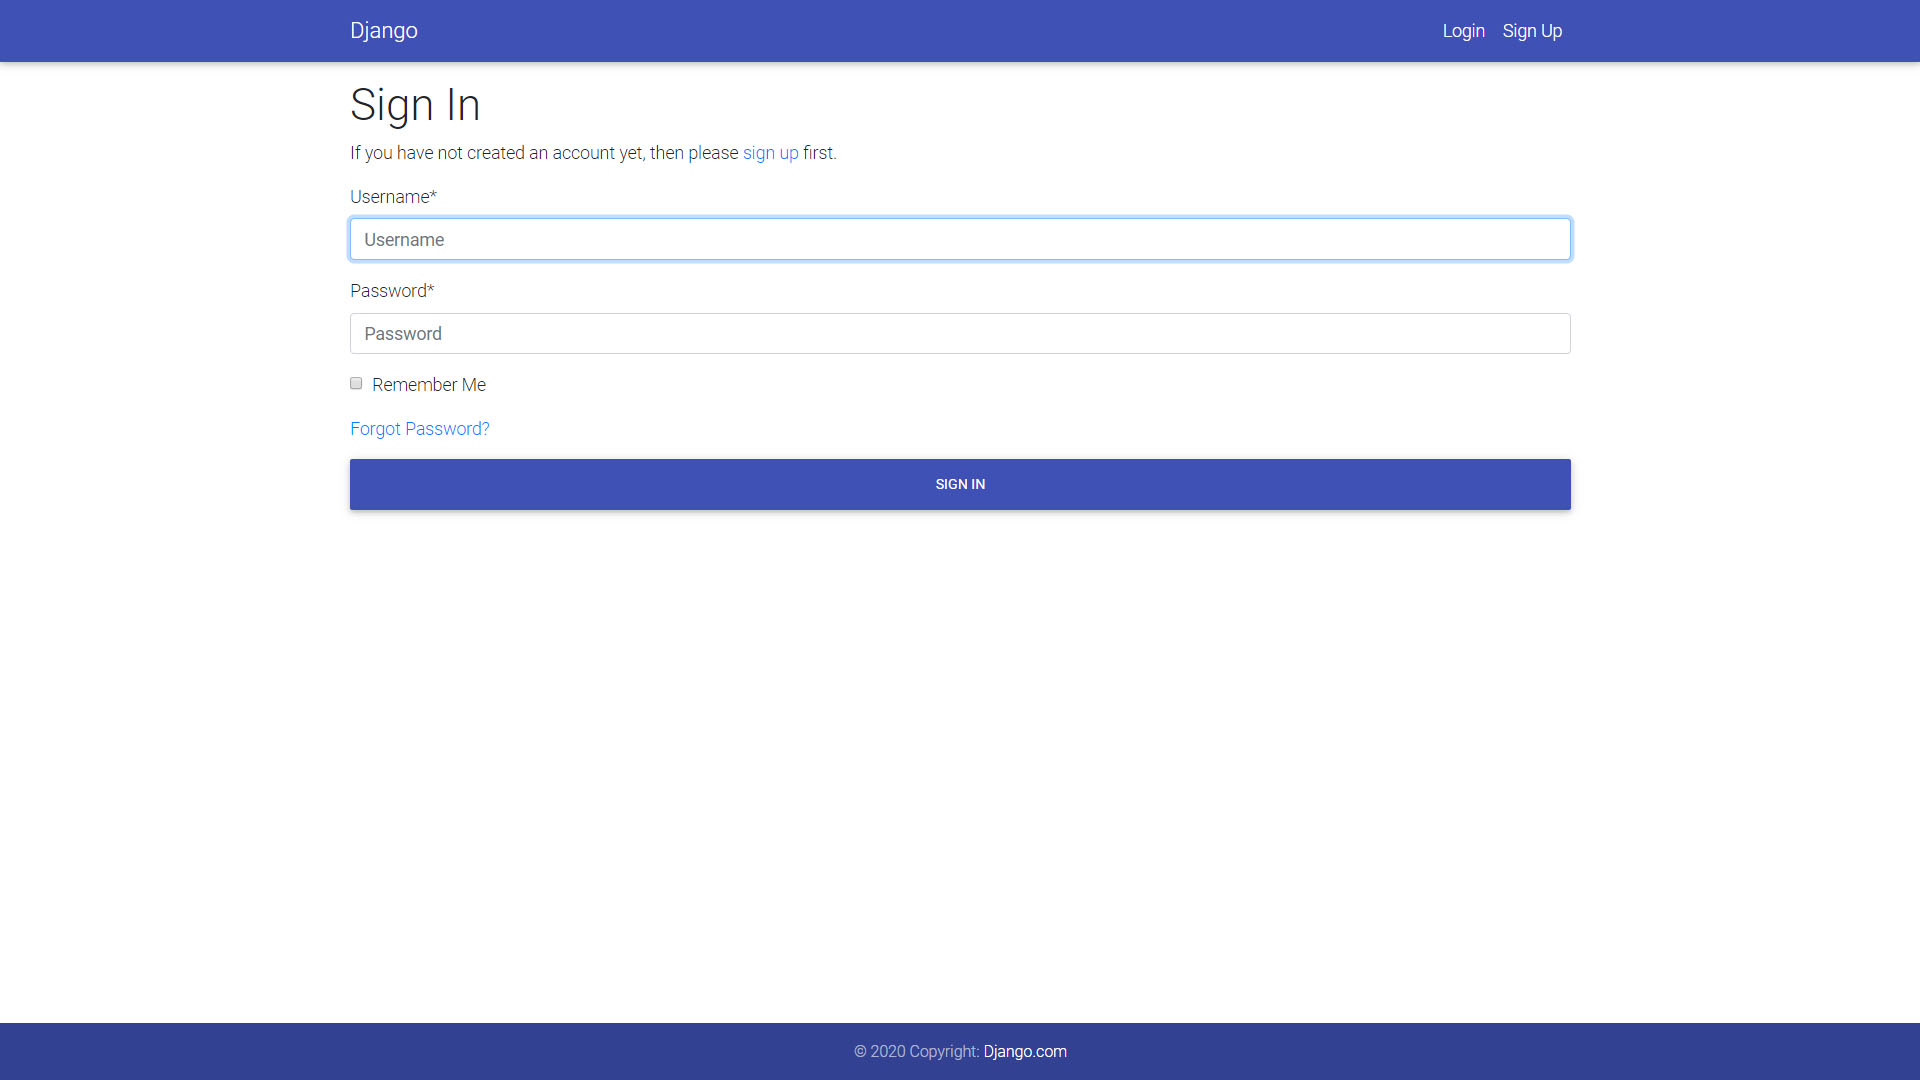
Task: Click the Django.com link in the footer
Action: [1024, 1051]
